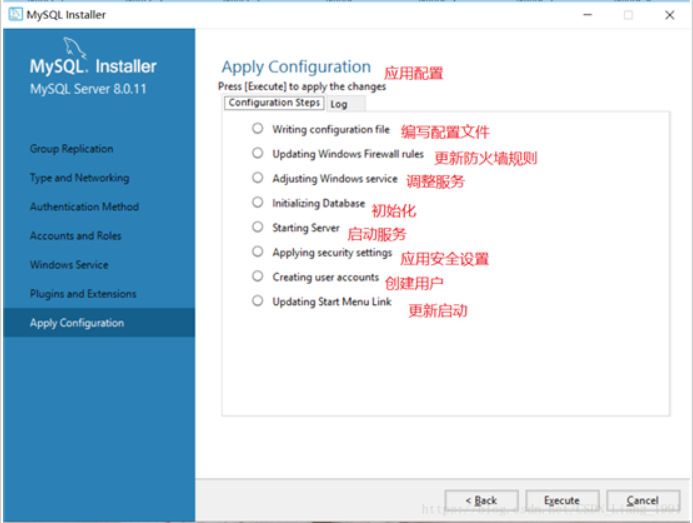The image size is (693, 523).
Task: Click the MySQL dolphin logo in sidebar
Action: pos(74,48)
